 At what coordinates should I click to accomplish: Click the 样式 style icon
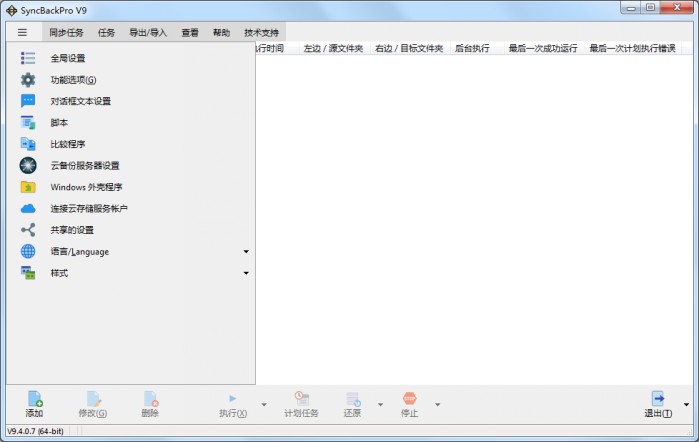click(x=28, y=273)
